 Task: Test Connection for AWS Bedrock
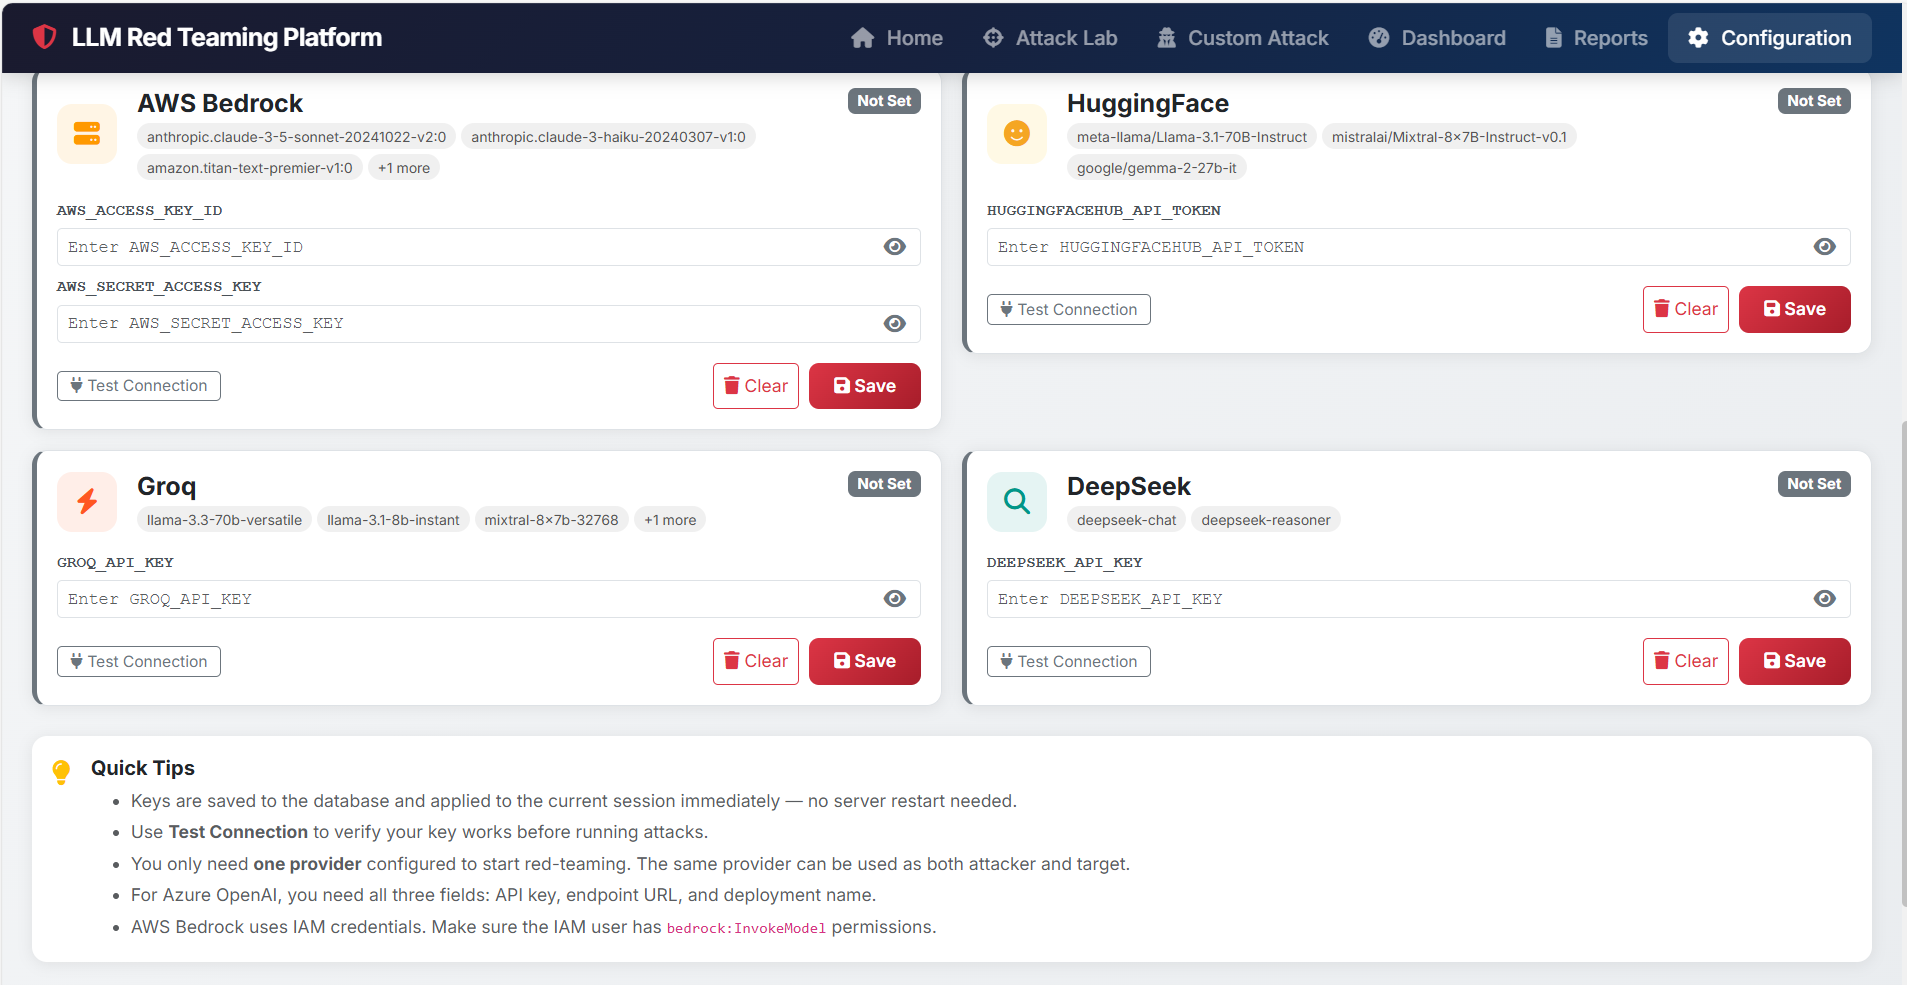pos(139,386)
